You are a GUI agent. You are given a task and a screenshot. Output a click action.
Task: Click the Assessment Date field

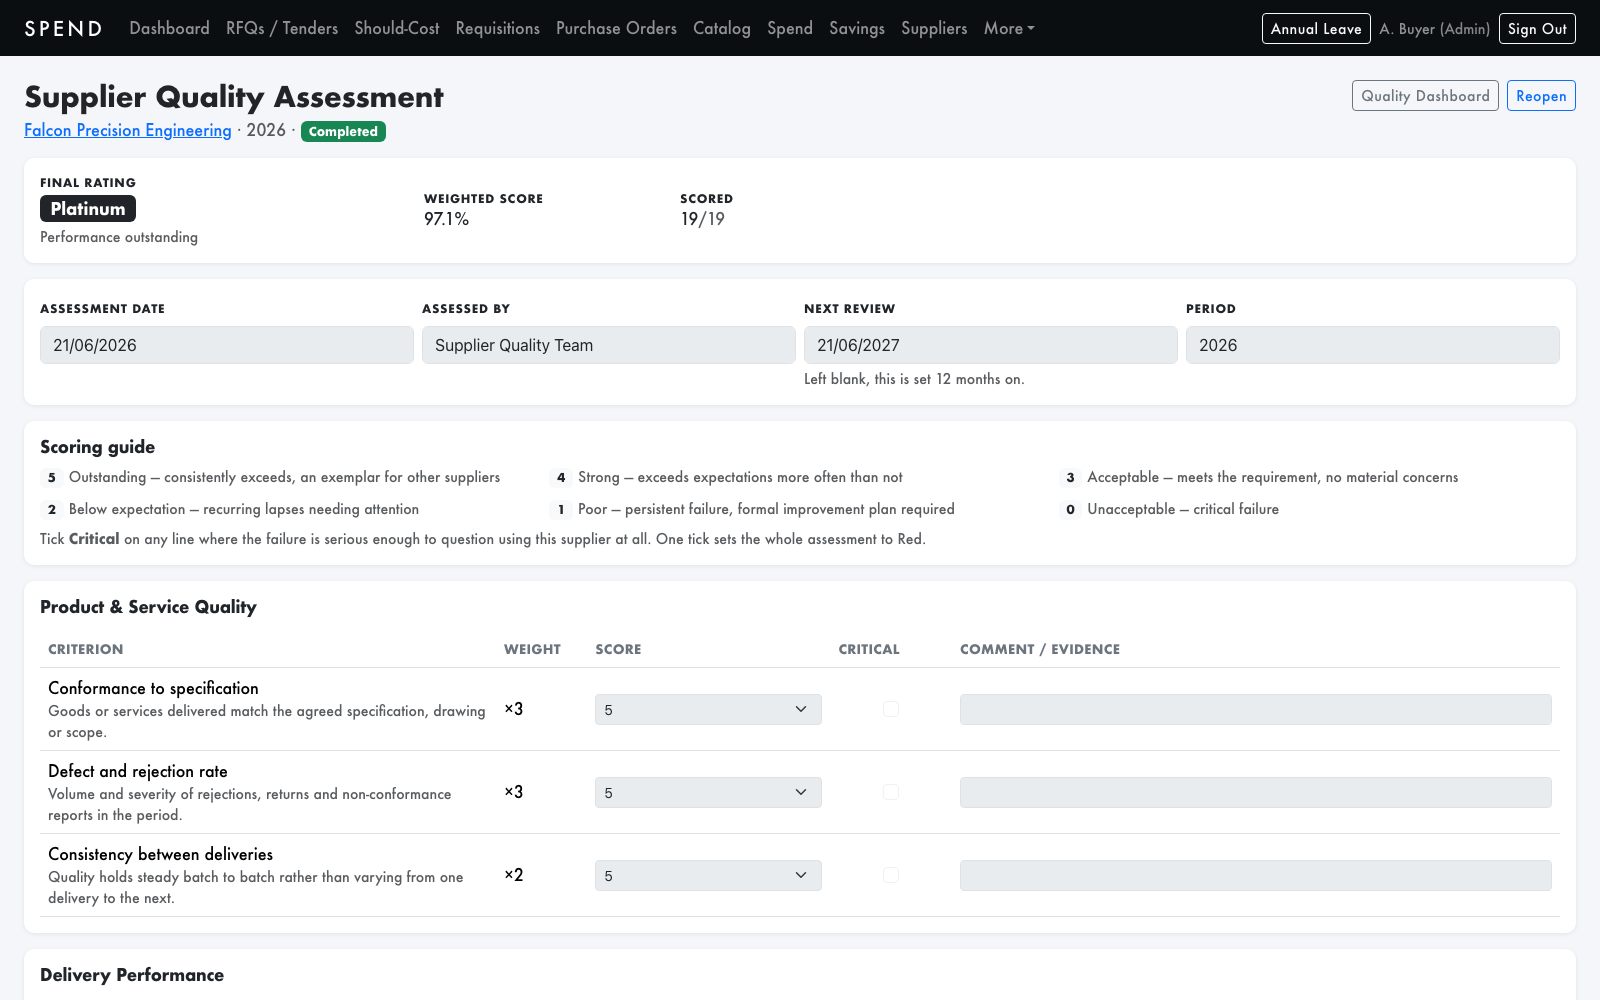227,345
